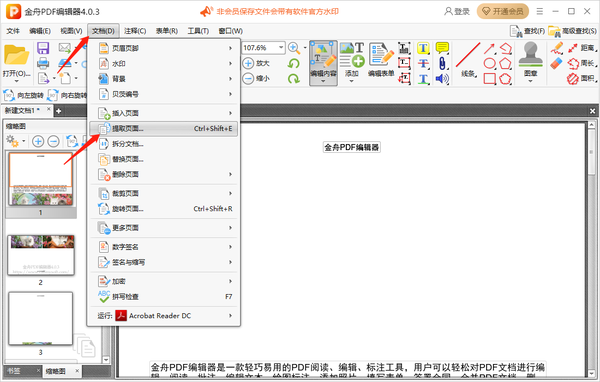Click the paperclip attachment icon
Image resolution: width=600 pixels, height=382 pixels.
point(442,63)
